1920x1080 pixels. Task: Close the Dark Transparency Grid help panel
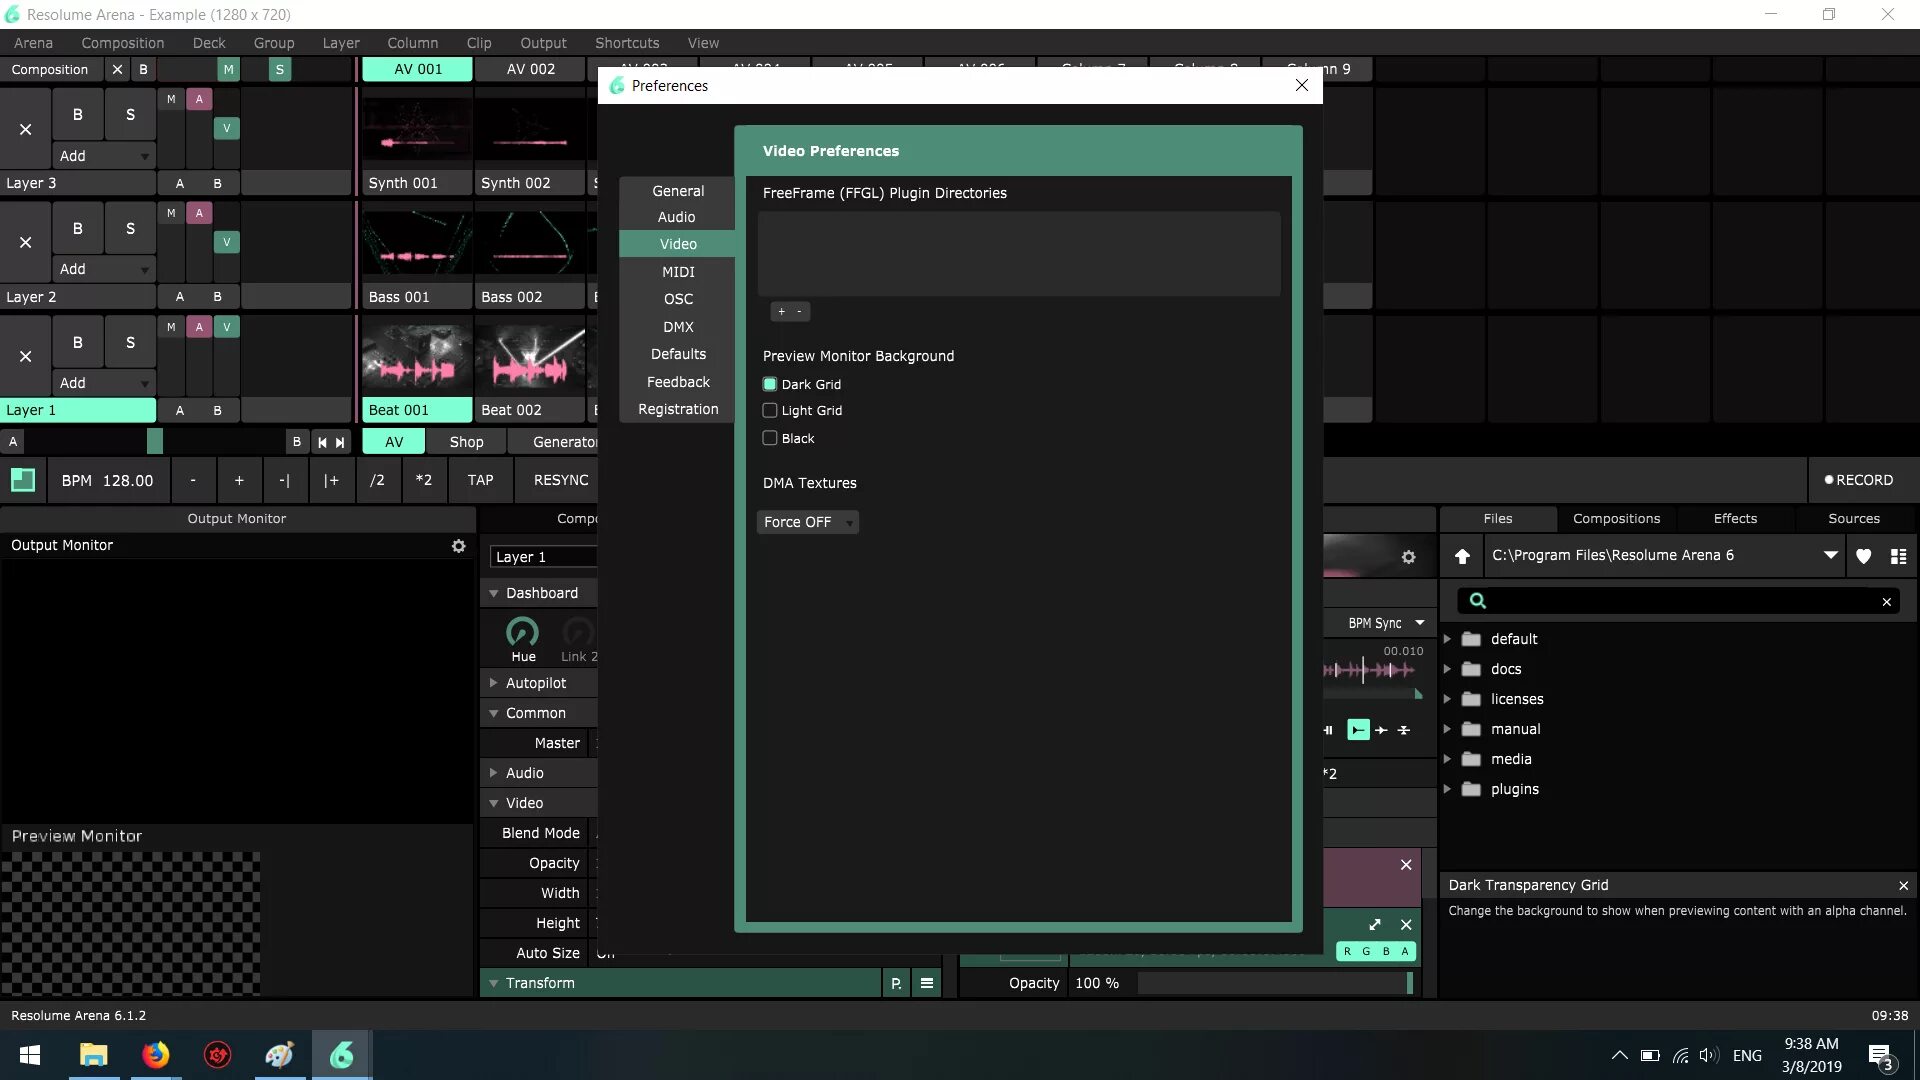tap(1903, 885)
